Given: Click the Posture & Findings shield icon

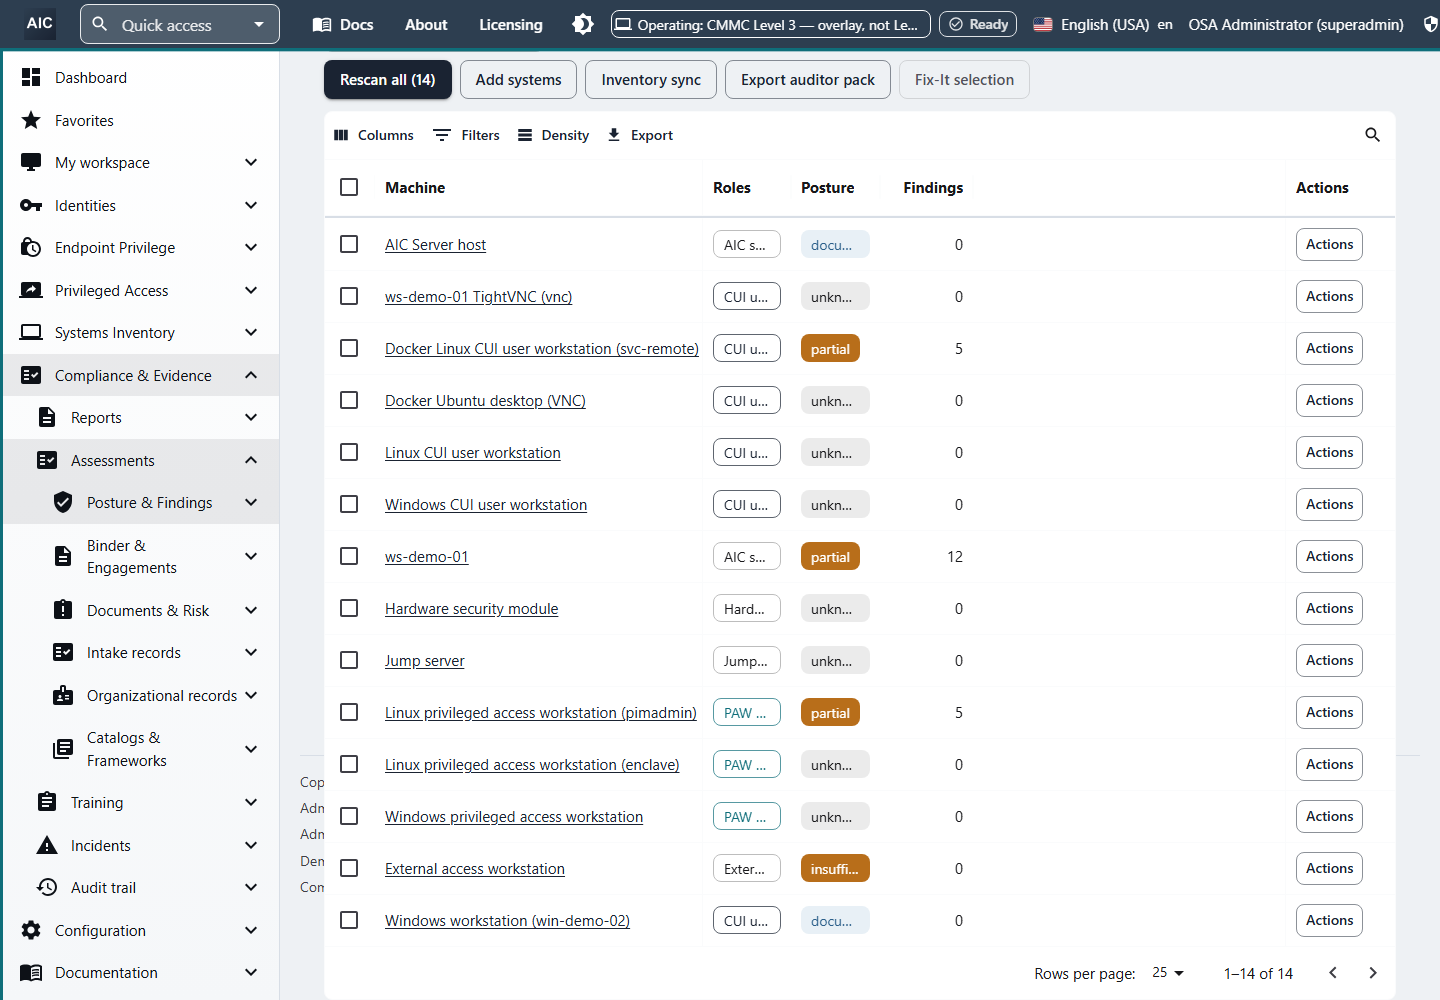Looking at the screenshot, I should click(x=63, y=502).
